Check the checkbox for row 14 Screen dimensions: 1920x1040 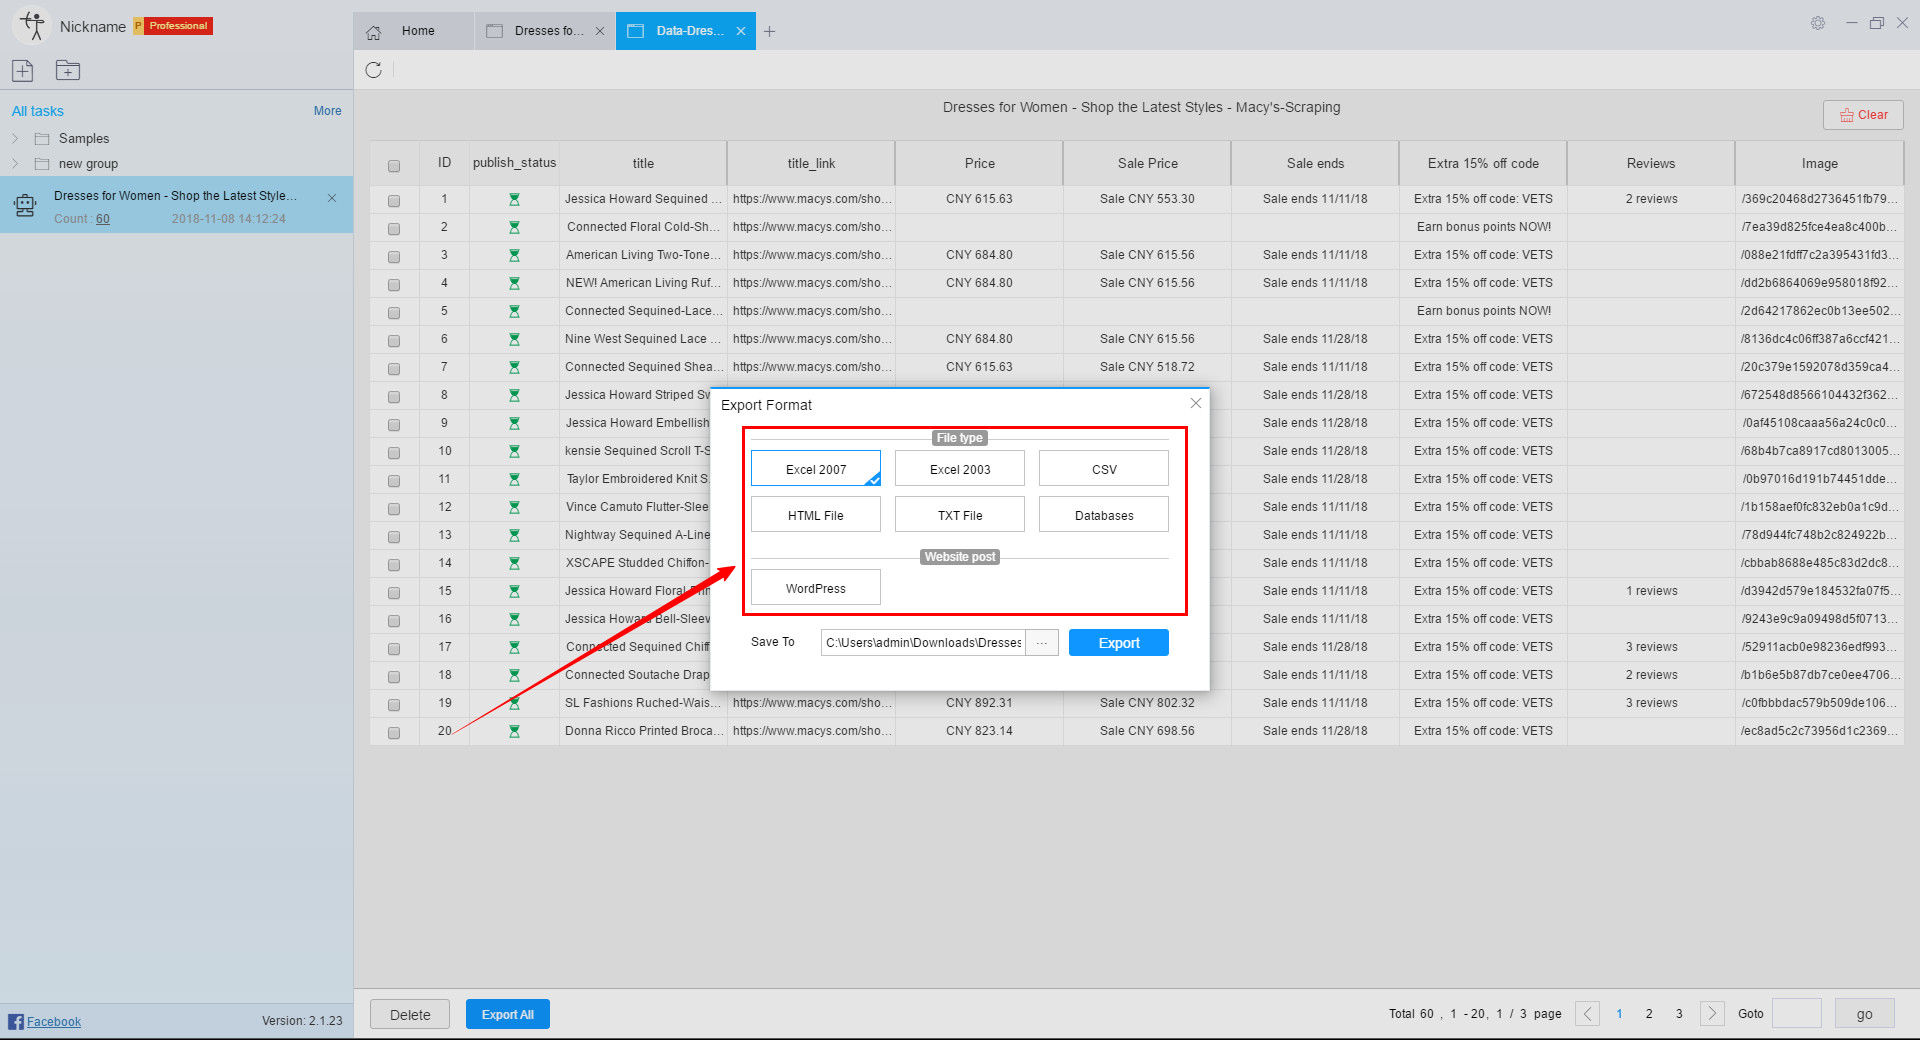(394, 565)
